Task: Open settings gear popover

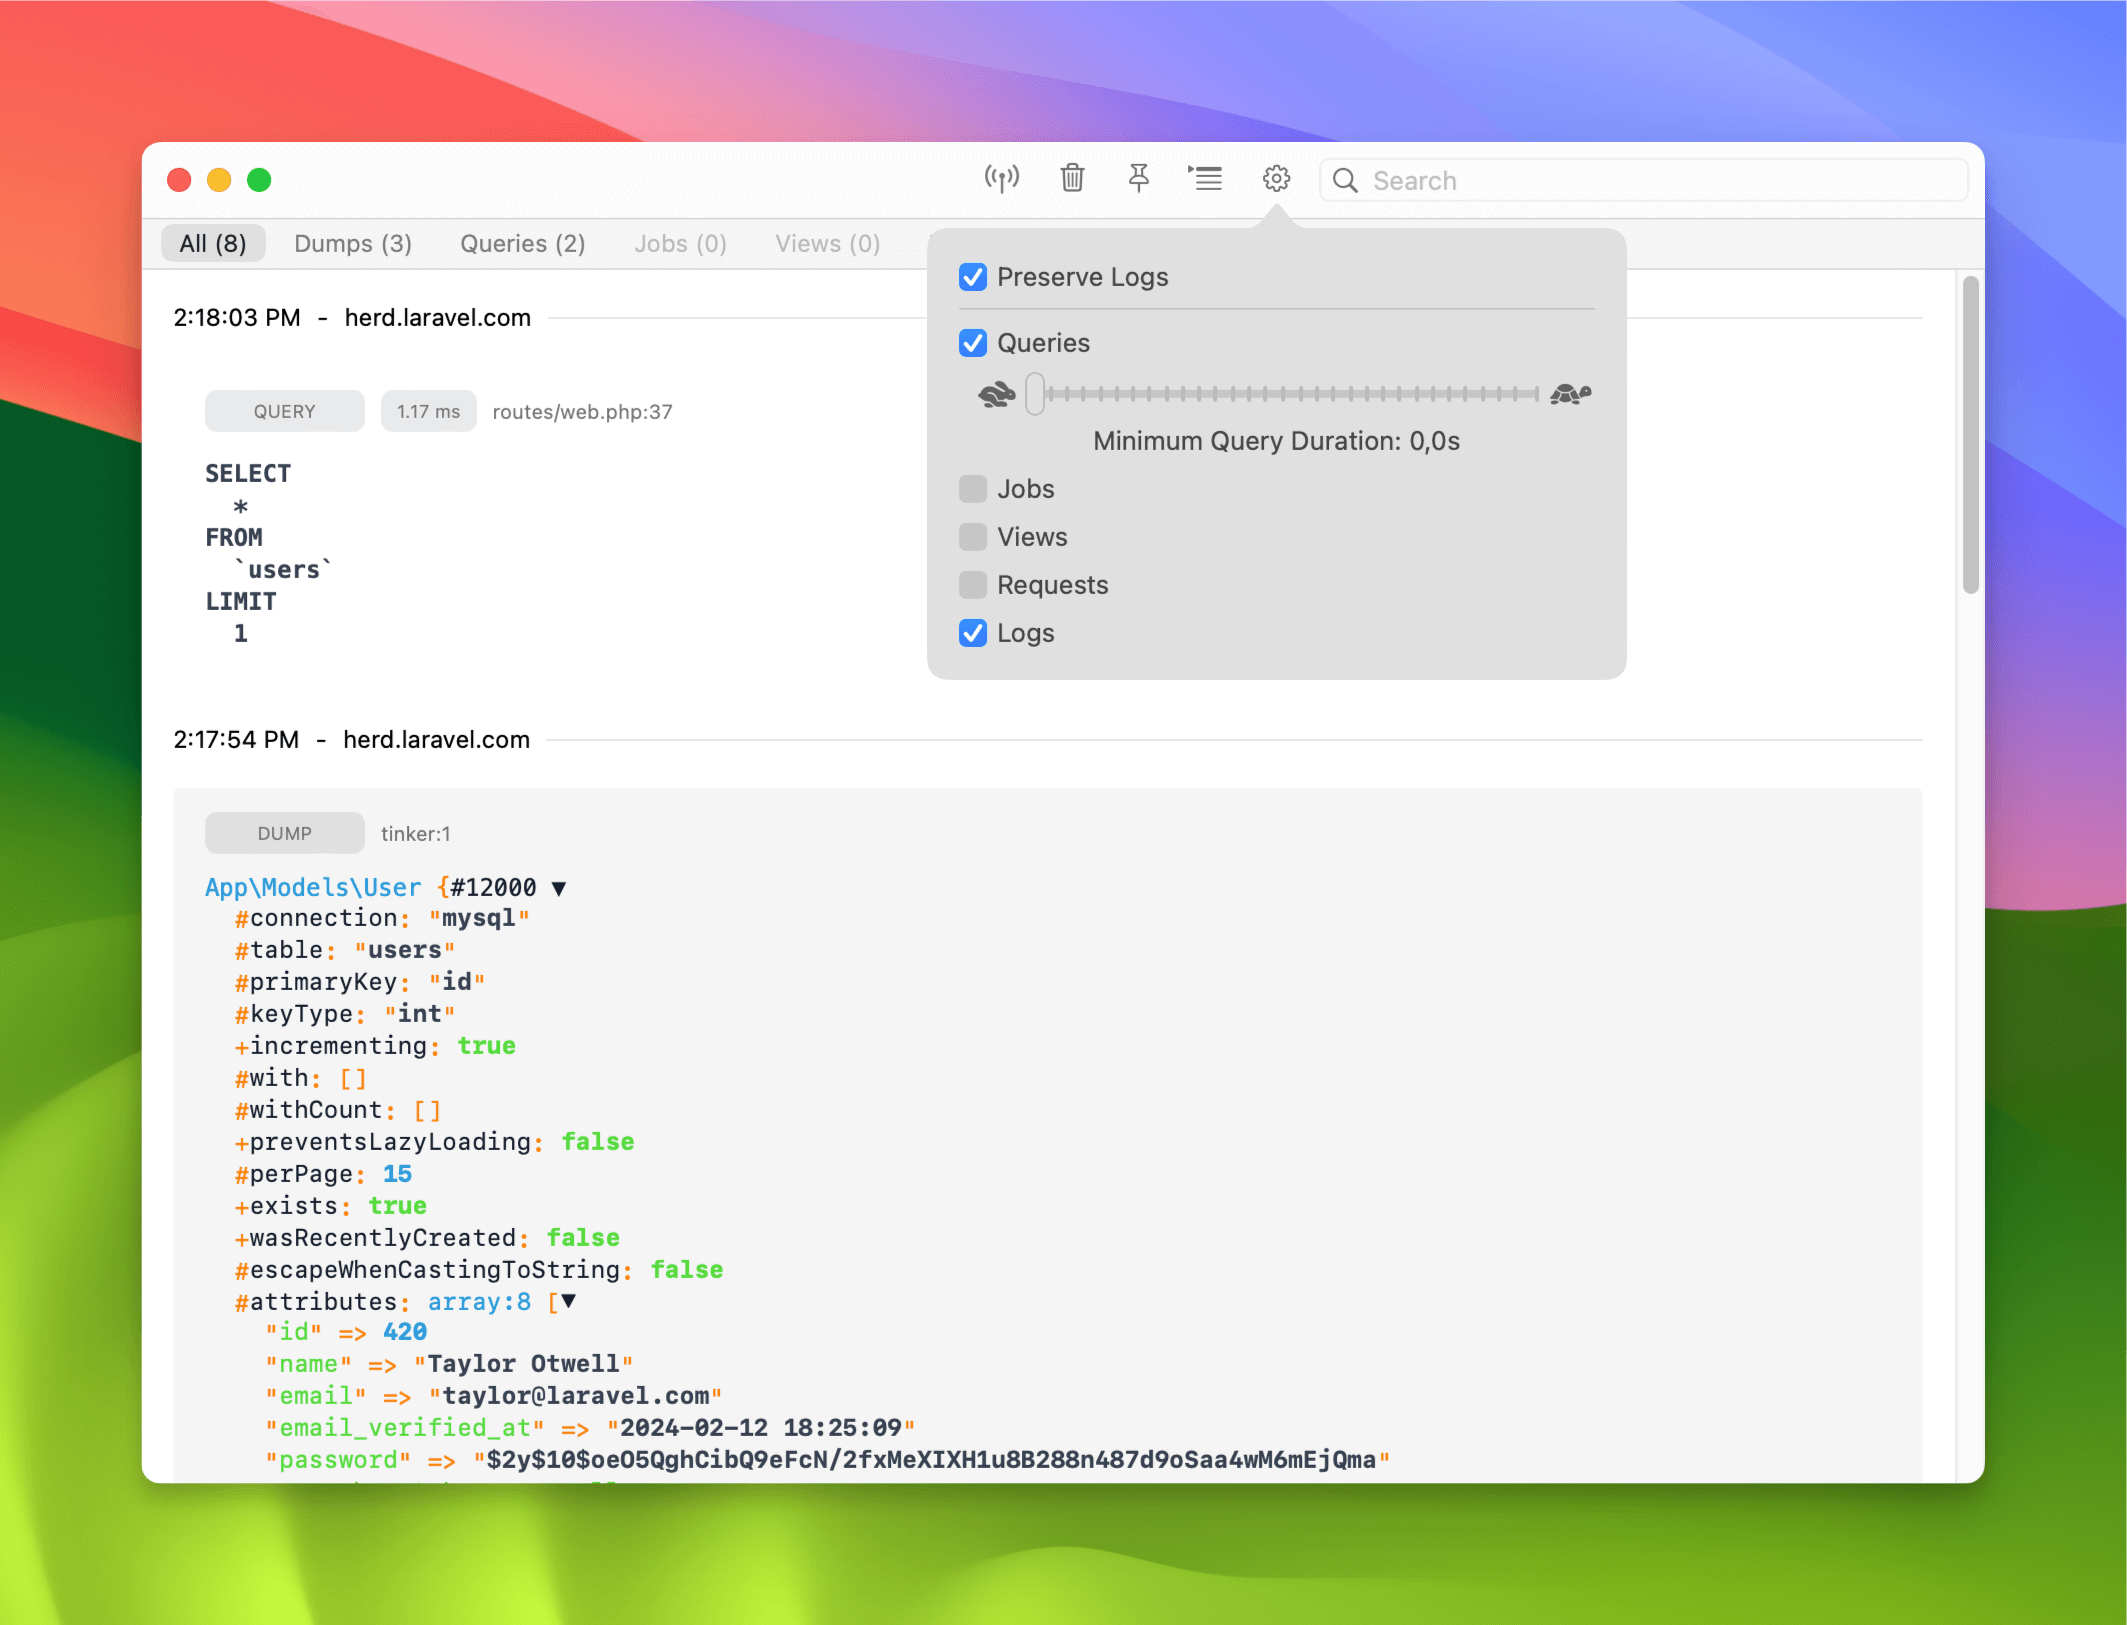Action: pos(1276,179)
